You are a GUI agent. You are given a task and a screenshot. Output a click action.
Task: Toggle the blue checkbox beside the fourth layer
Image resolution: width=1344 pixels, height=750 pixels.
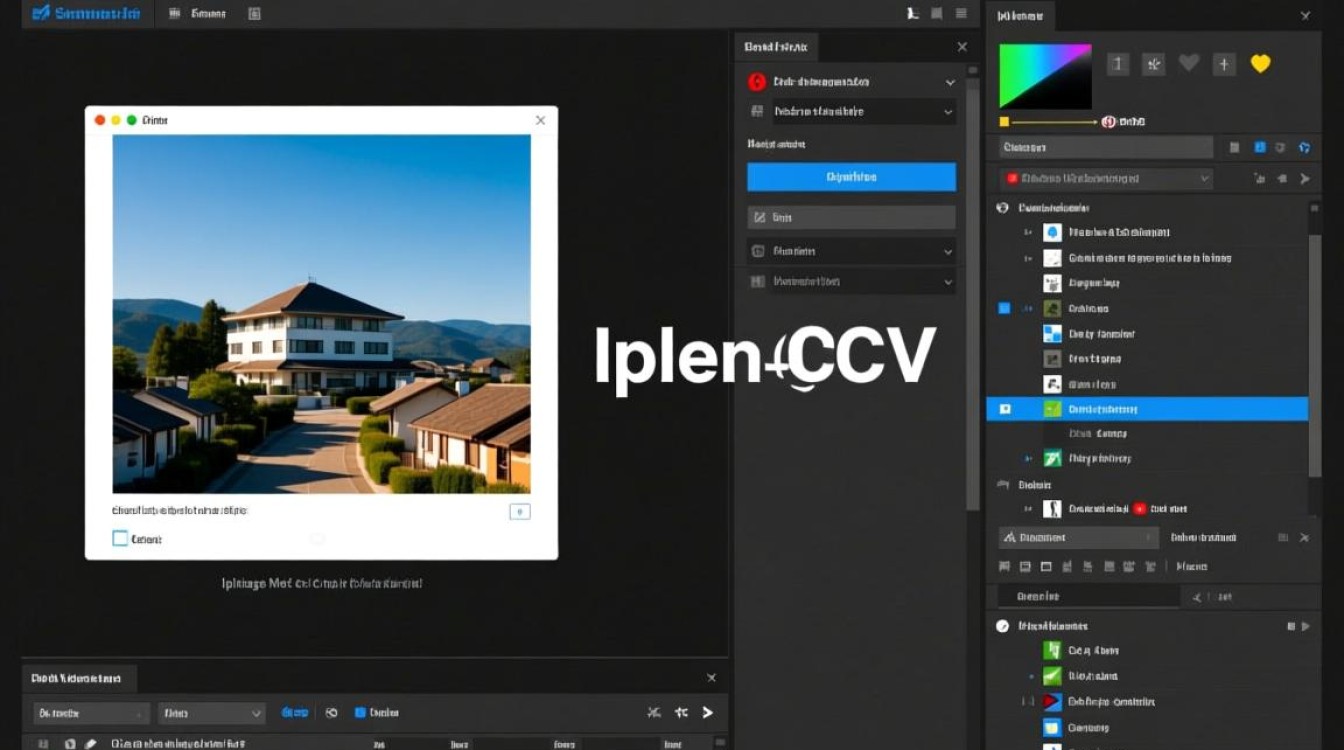click(1003, 308)
